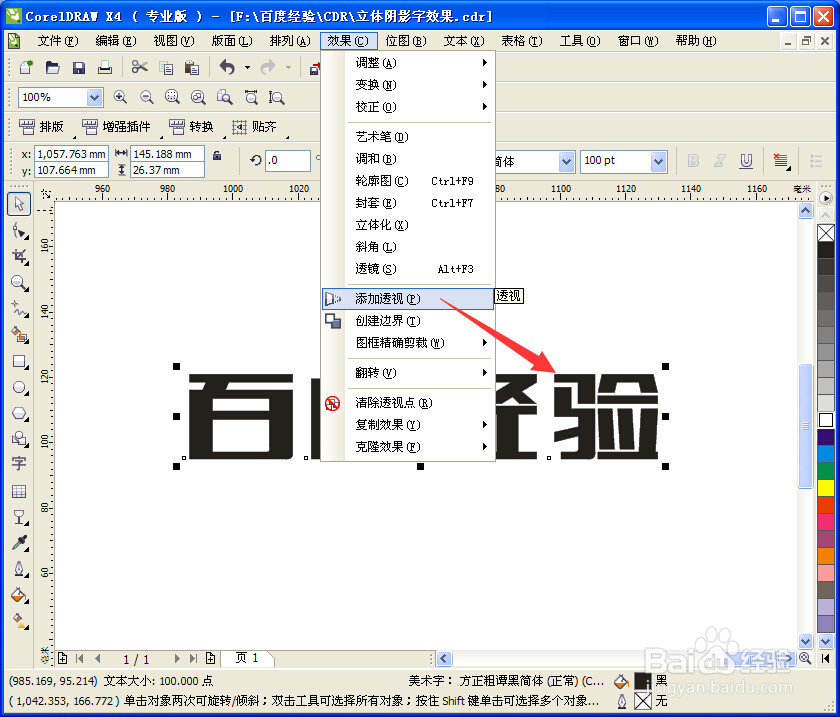This screenshot has width=840, height=717.
Task: Cut selection with the scissors icon
Action: 140,67
